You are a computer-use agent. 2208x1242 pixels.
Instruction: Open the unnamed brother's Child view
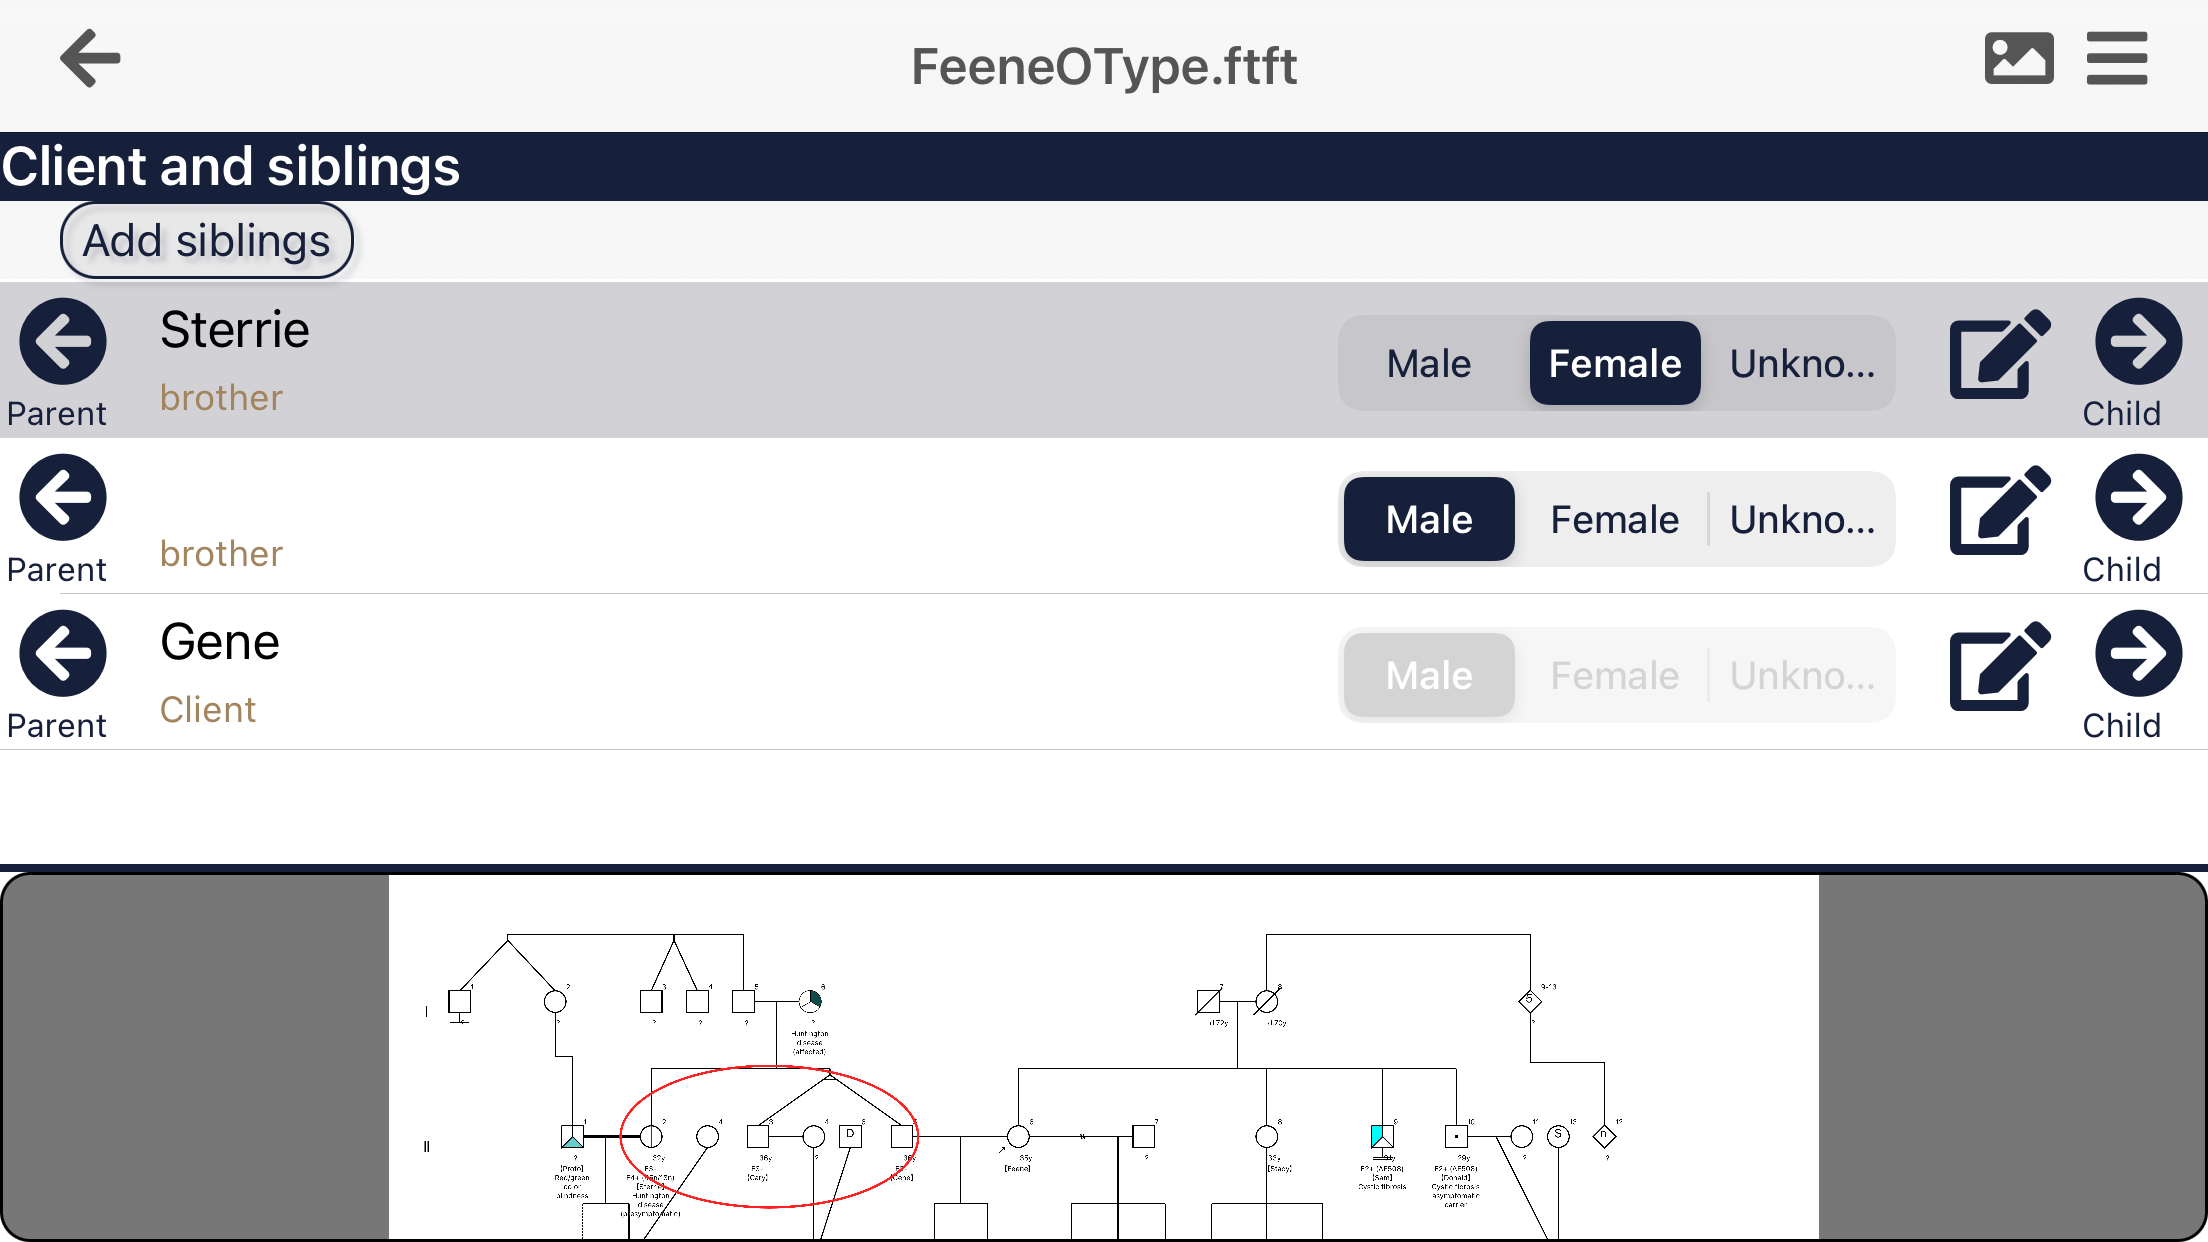(x=2137, y=497)
